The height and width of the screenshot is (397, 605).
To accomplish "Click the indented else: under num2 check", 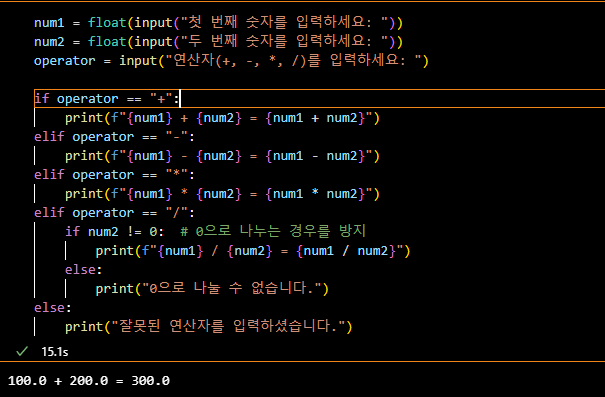I will (83, 270).
